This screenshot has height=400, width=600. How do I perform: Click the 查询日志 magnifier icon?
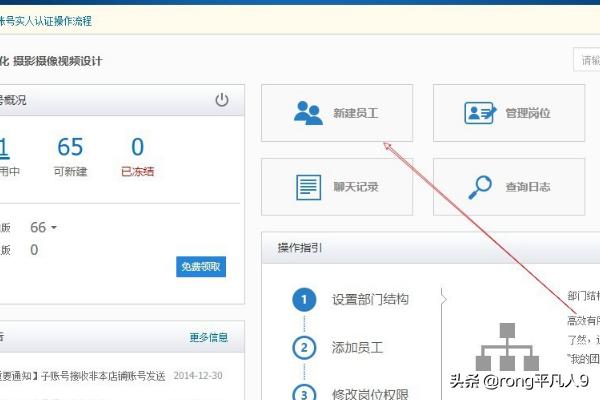pyautogui.click(x=481, y=186)
